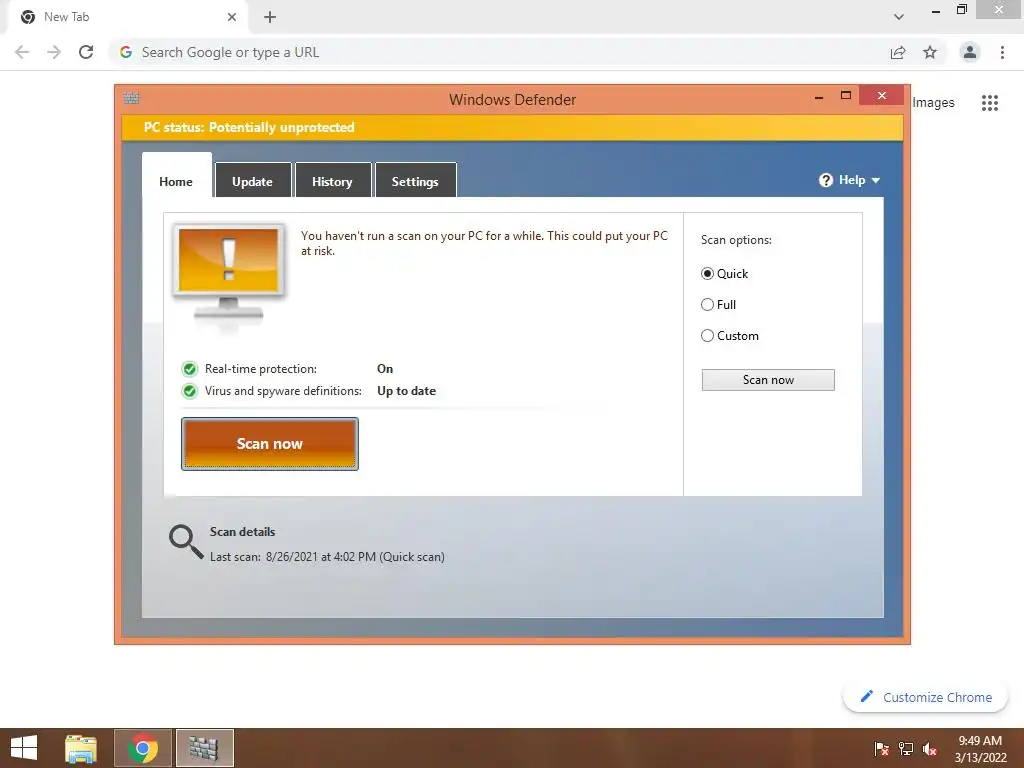Share this page icon in Chrome
1024x768 pixels.
[898, 52]
